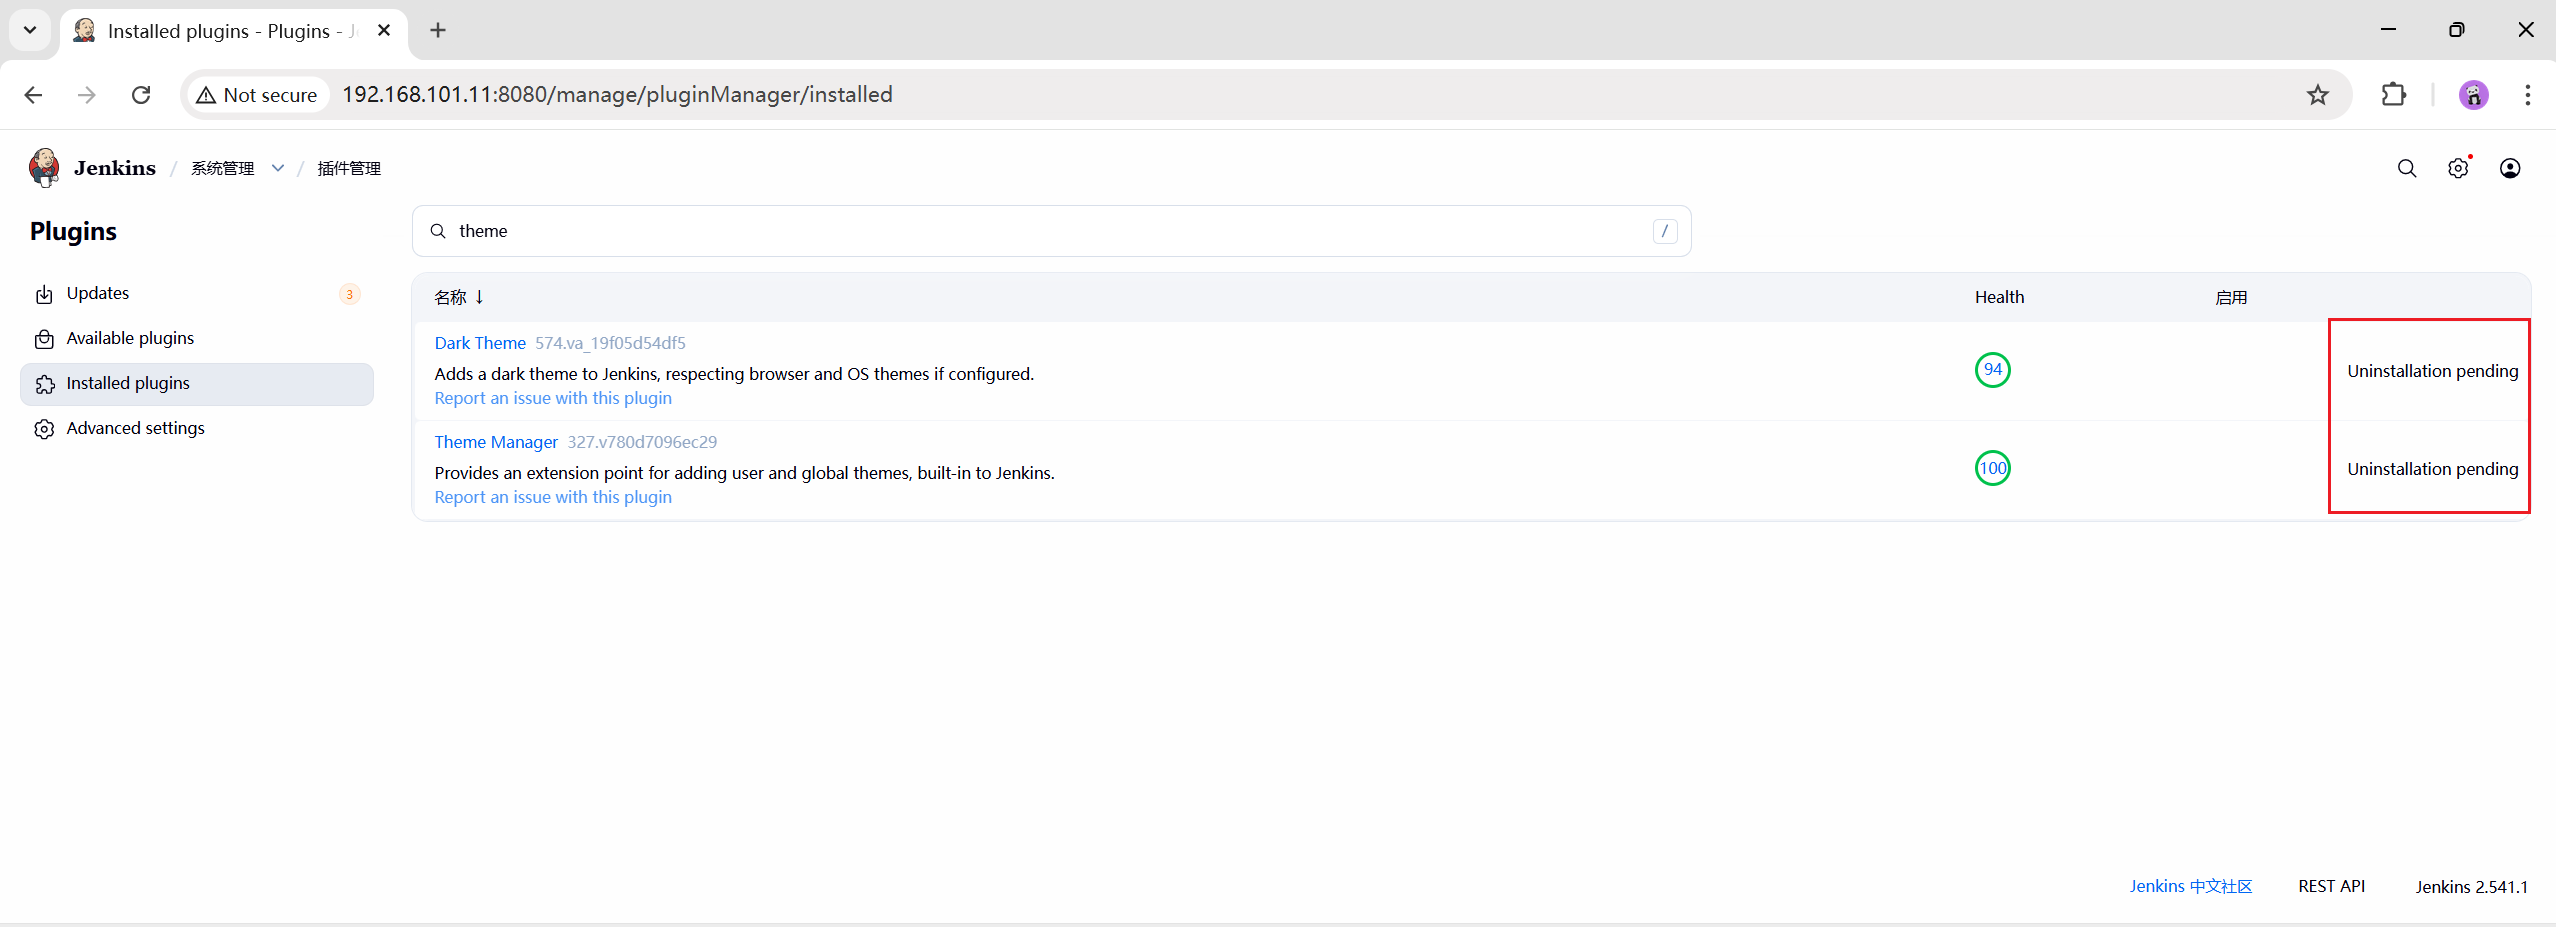Click Theme Manager version 327.v780d7096ec29
2556x927 pixels.
tap(642, 442)
